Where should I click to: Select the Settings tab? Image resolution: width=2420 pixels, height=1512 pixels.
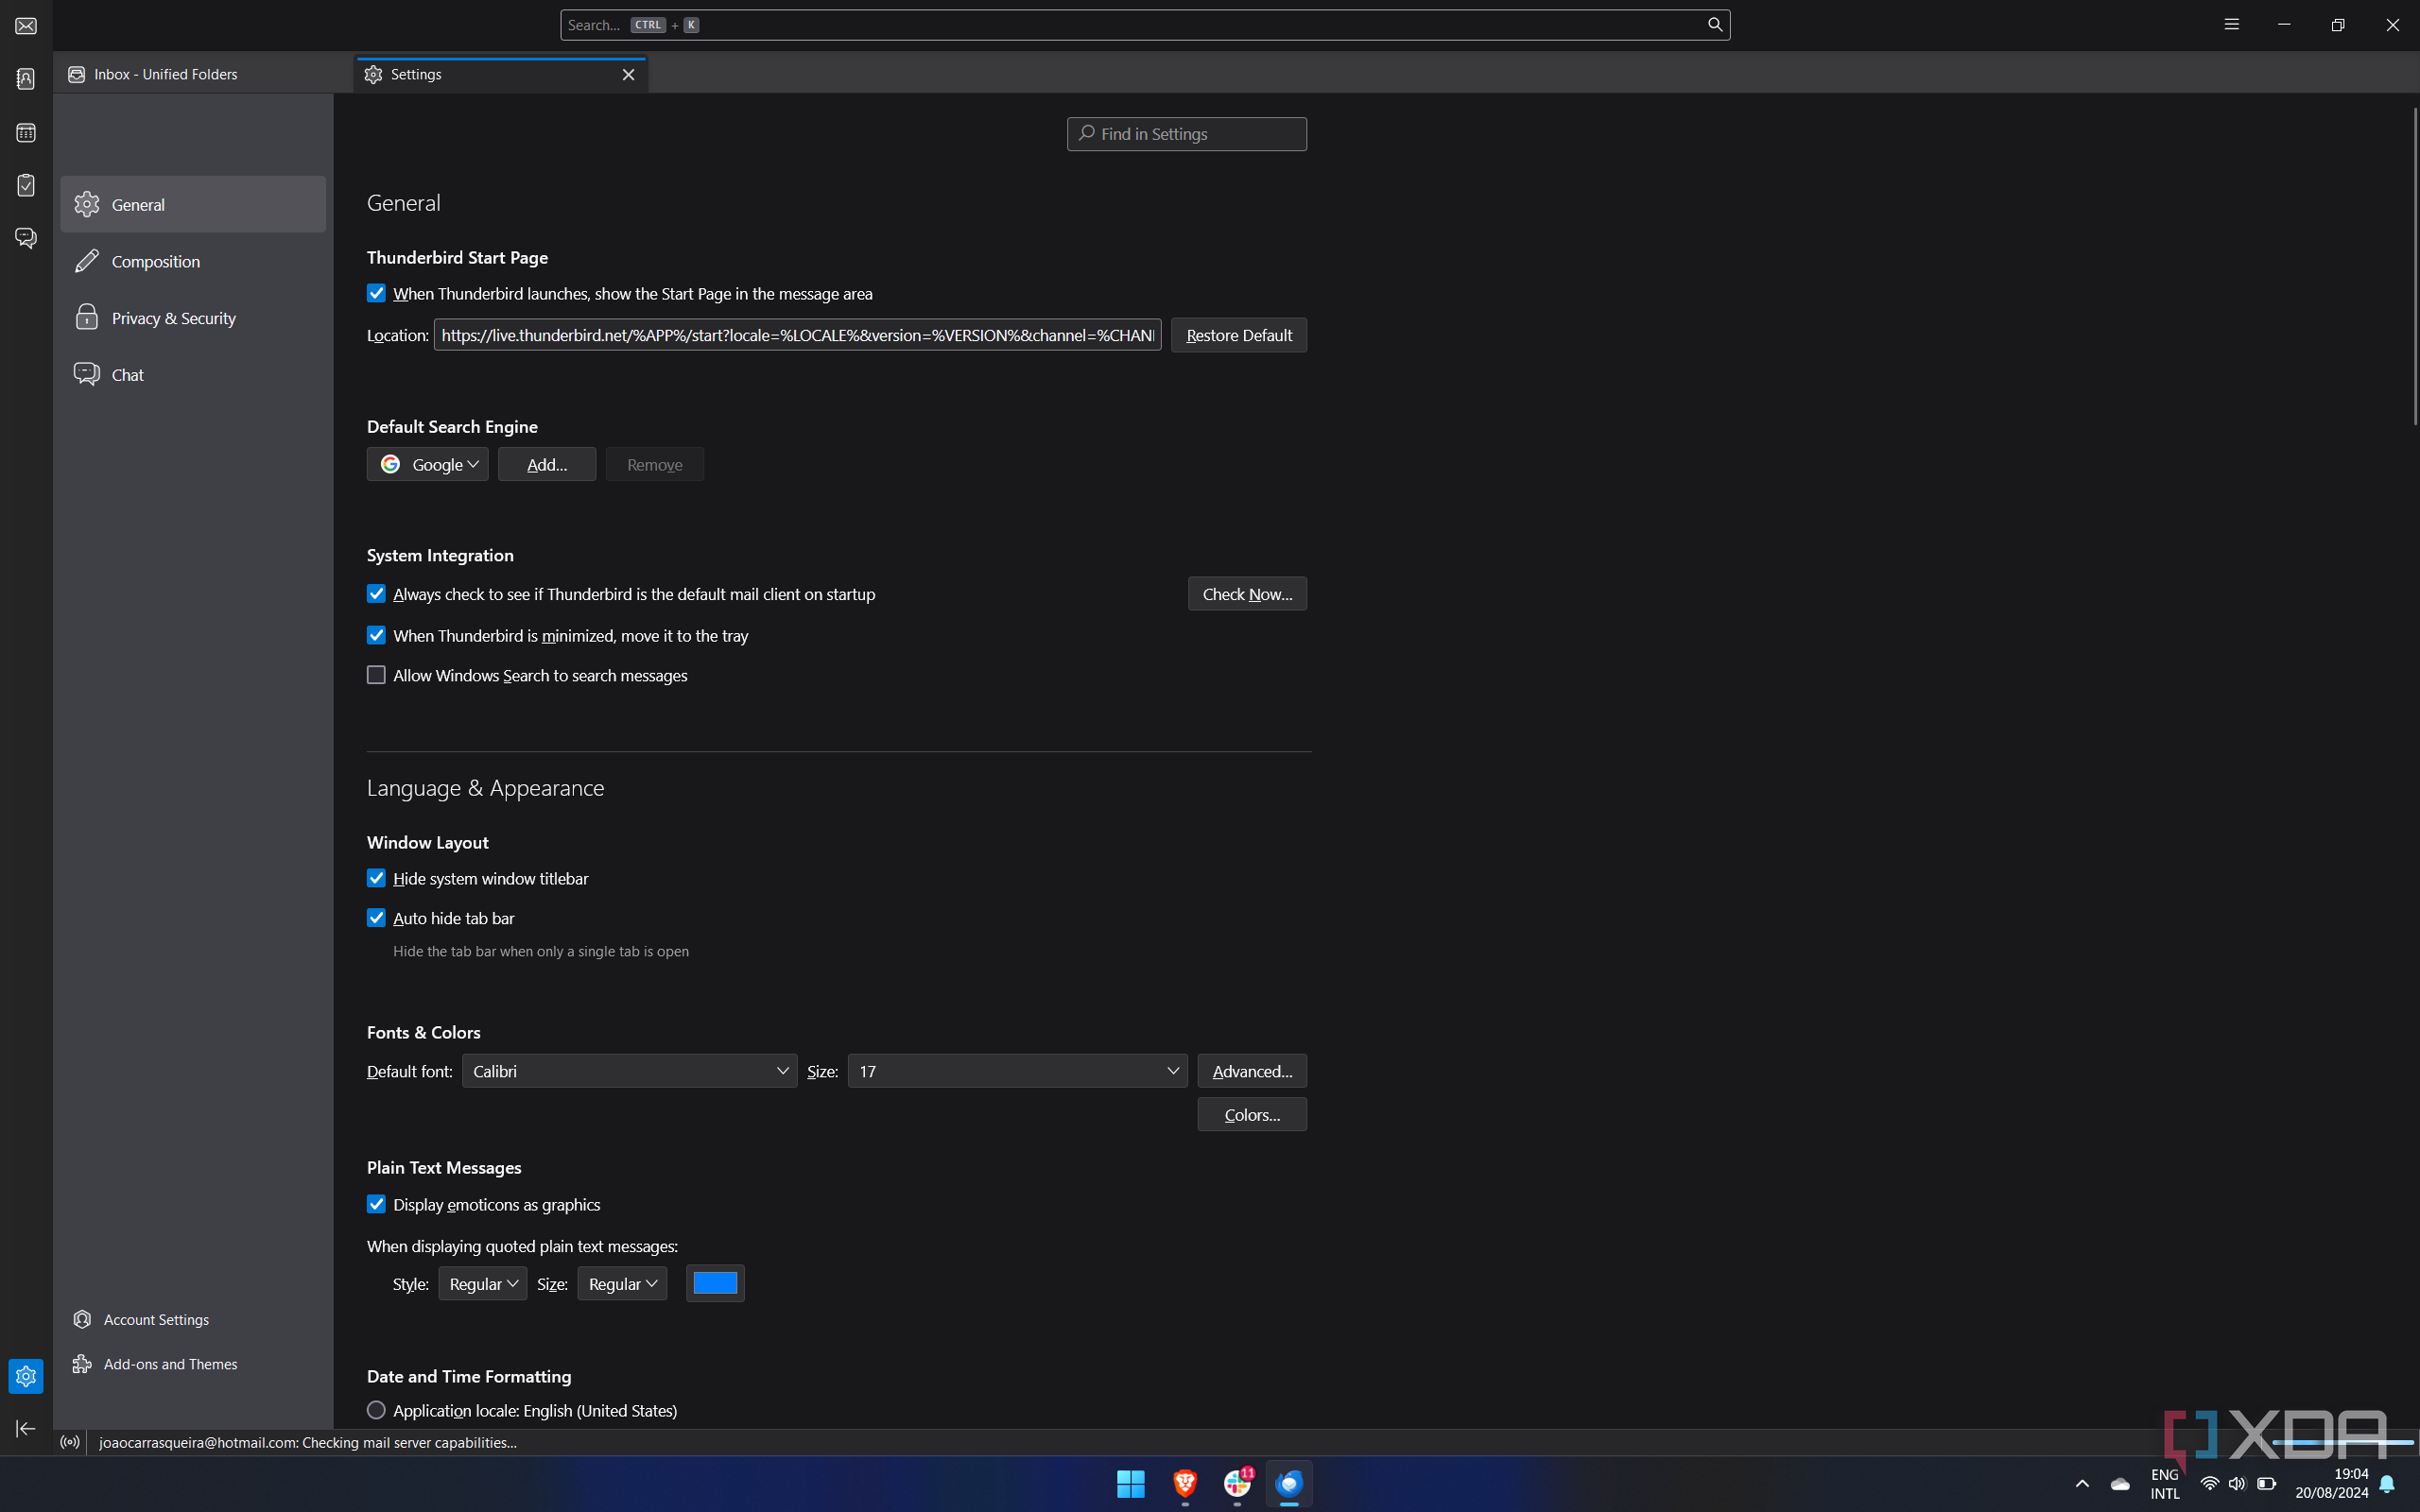[x=501, y=75]
